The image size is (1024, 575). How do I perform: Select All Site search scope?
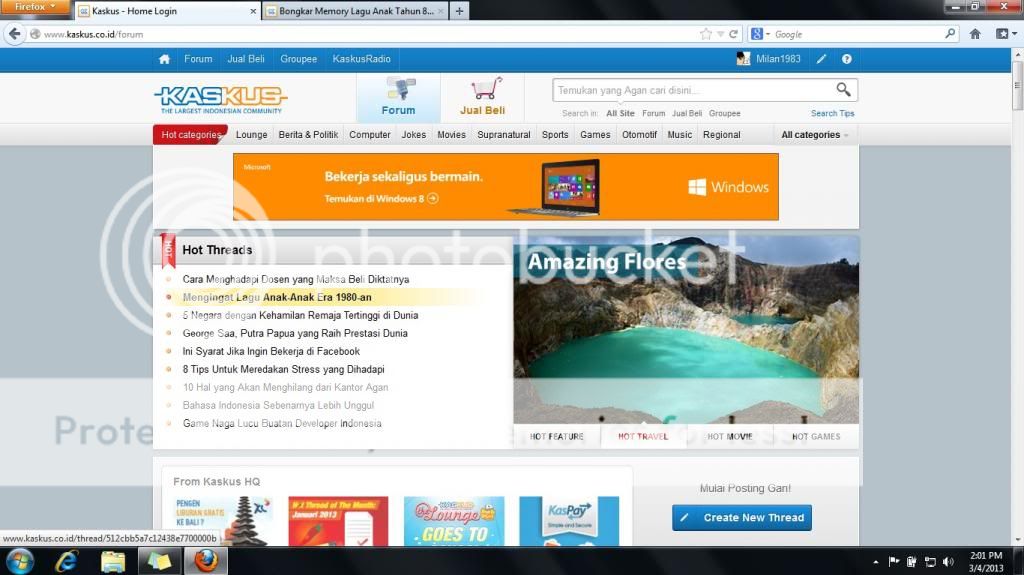(620, 114)
